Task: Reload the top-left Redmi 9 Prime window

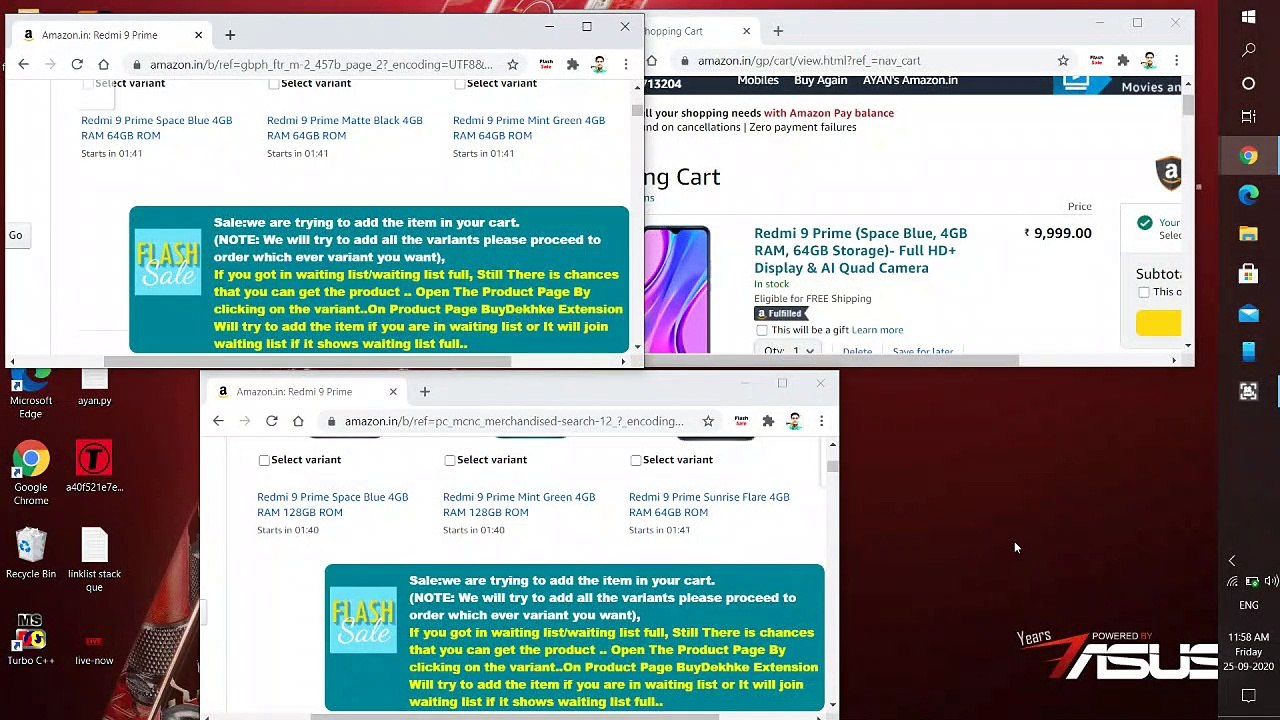Action: 77,64
